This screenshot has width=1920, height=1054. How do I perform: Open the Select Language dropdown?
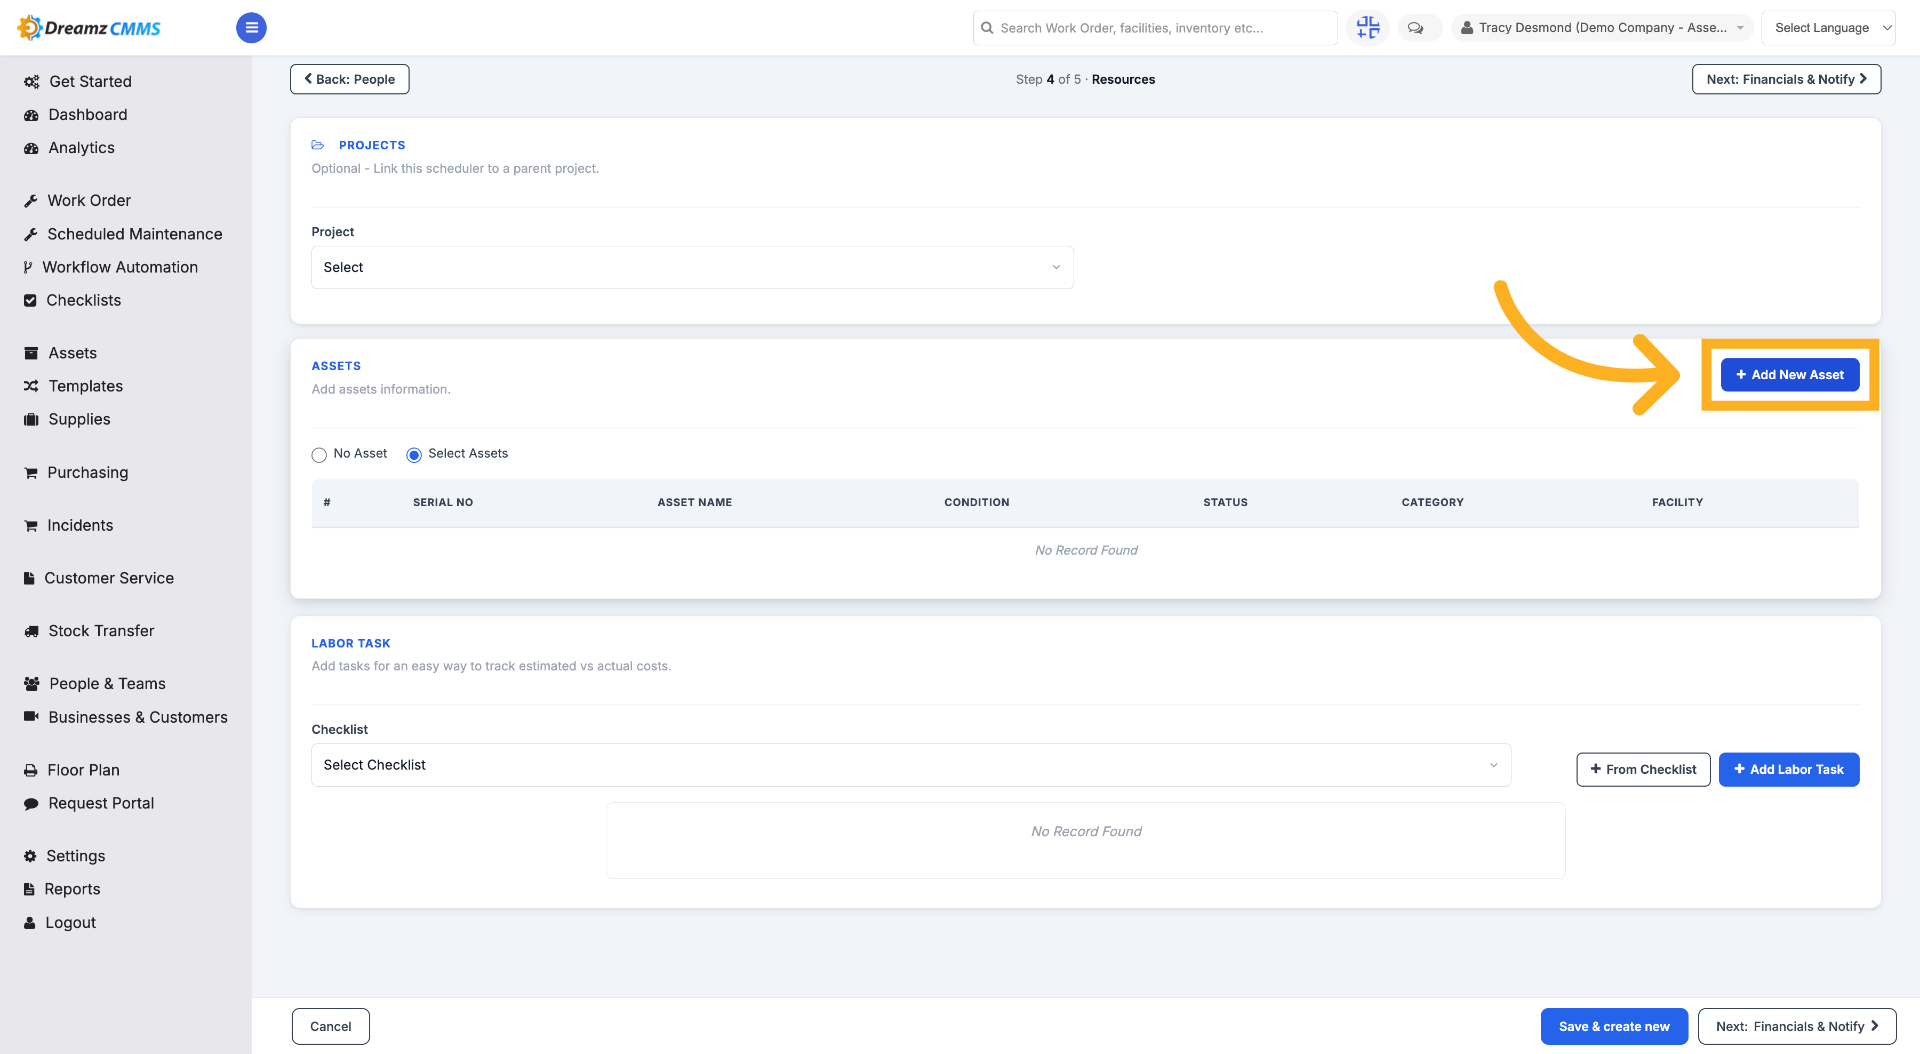coord(1828,28)
